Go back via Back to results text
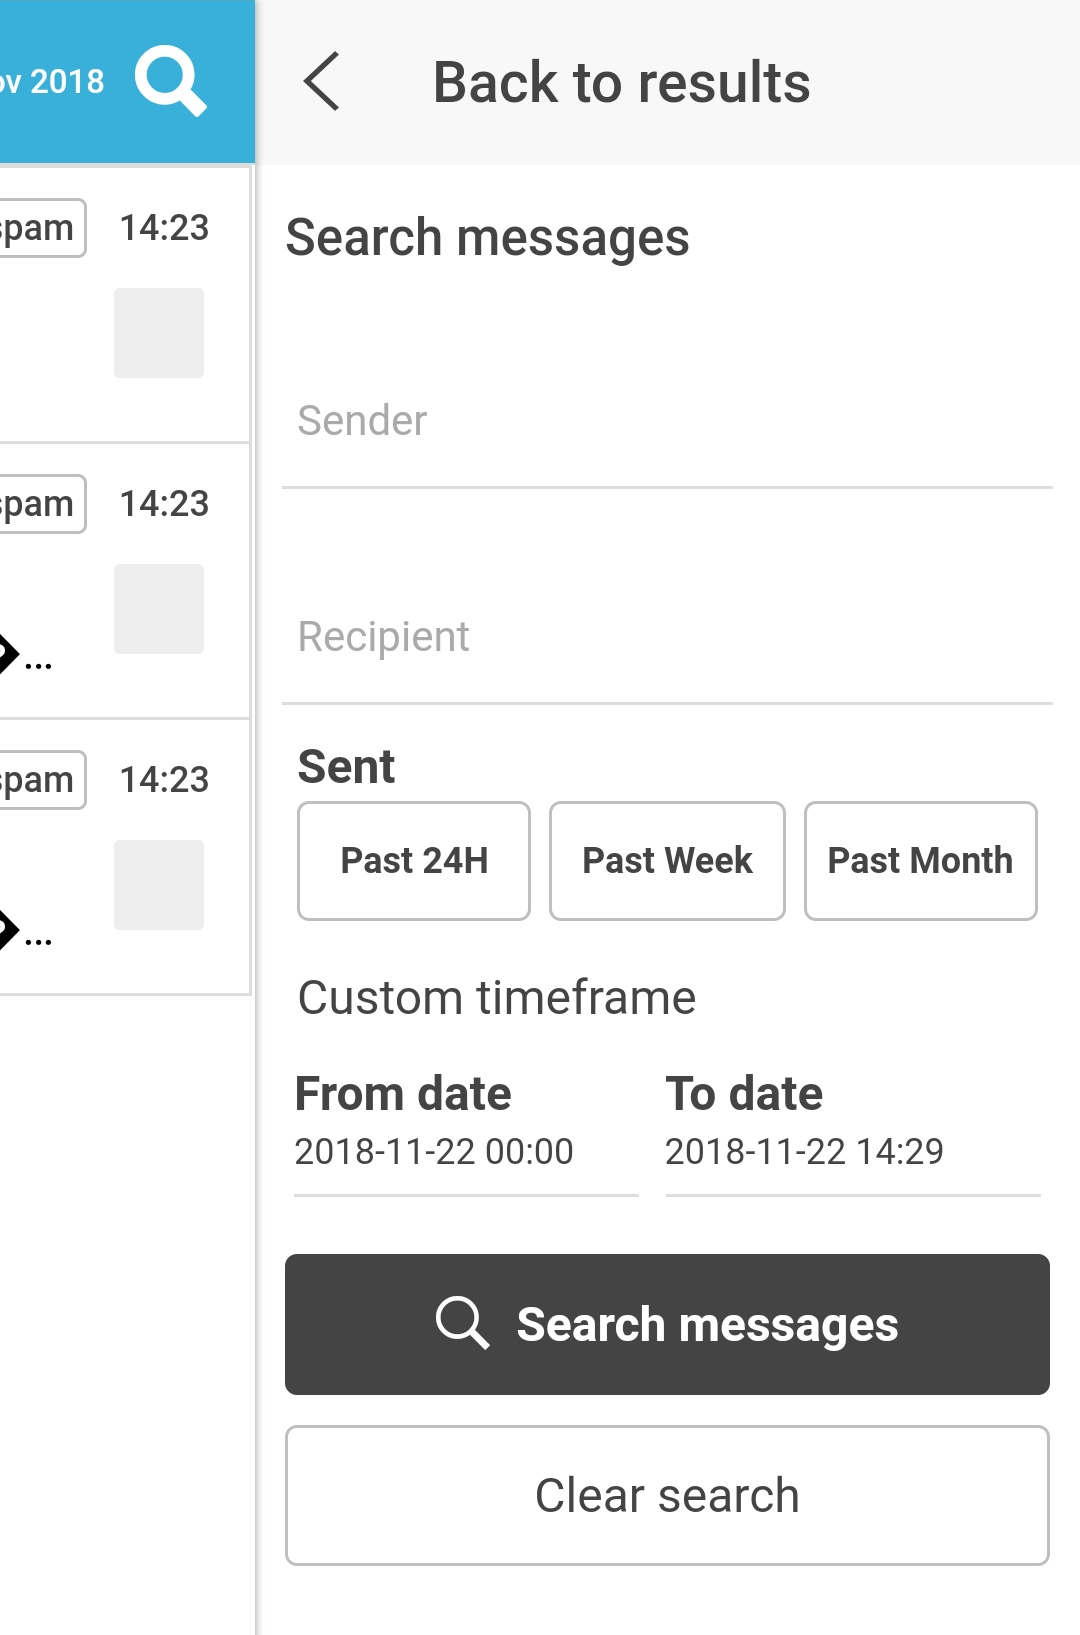1080x1635 pixels. (x=621, y=82)
